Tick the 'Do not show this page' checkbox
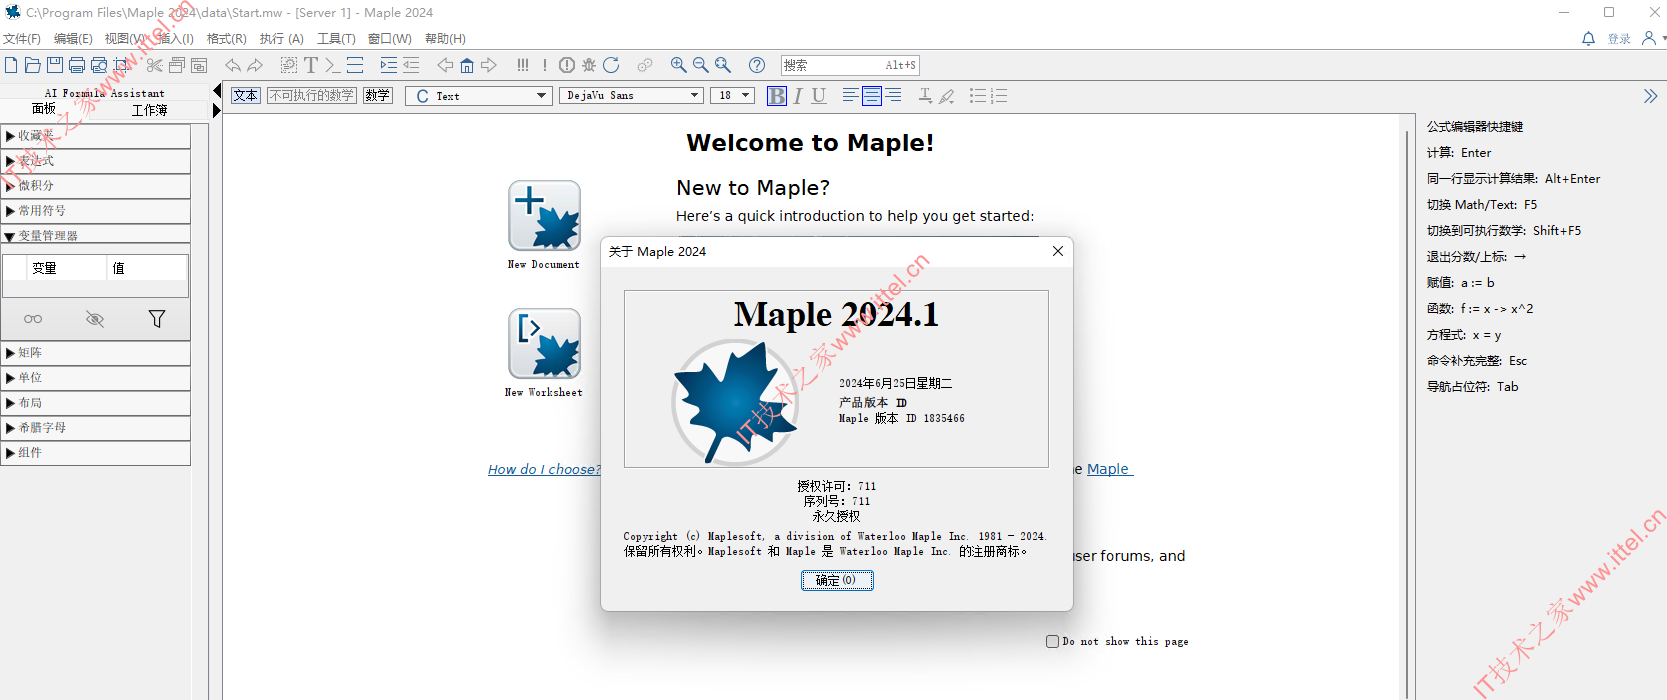The image size is (1667, 700). click(1052, 642)
